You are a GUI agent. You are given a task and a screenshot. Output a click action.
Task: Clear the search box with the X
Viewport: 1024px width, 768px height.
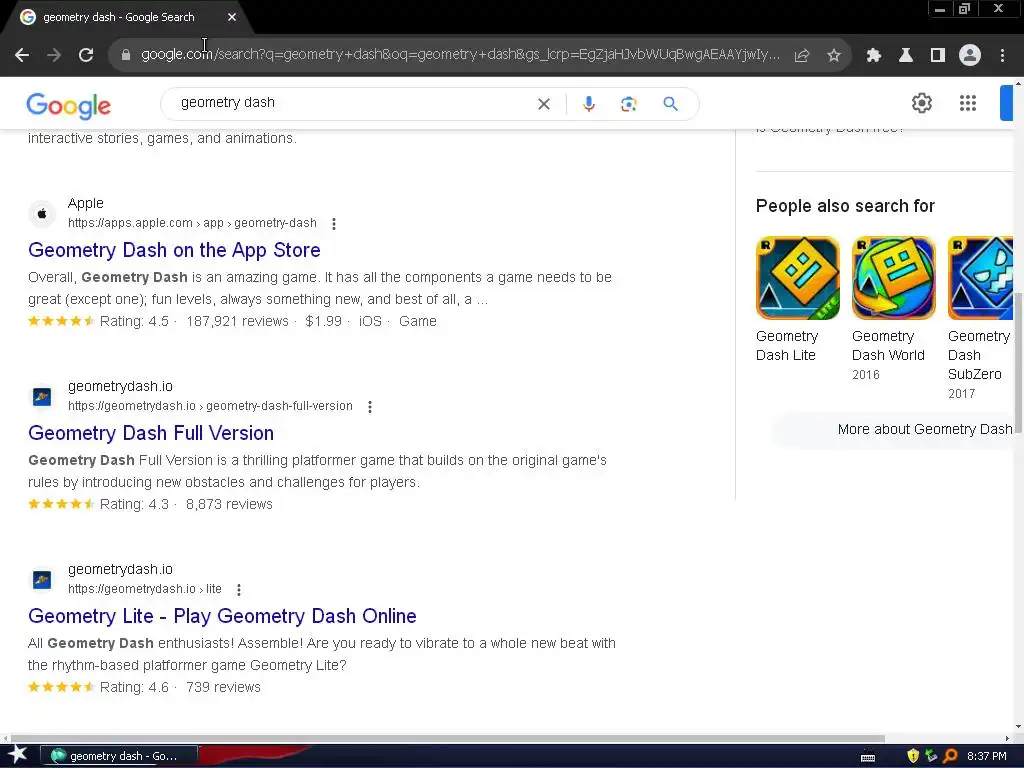(x=543, y=104)
